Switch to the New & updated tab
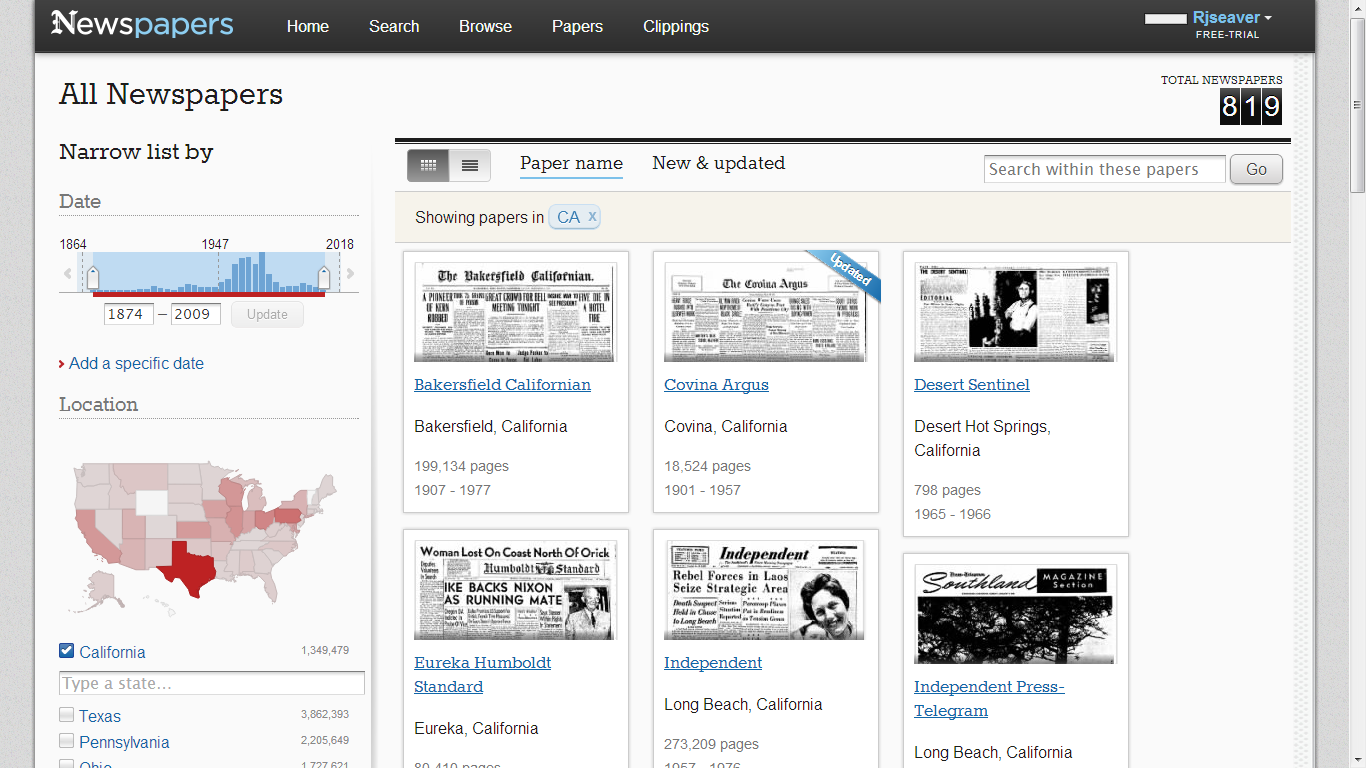The image size is (1366, 768). (719, 163)
